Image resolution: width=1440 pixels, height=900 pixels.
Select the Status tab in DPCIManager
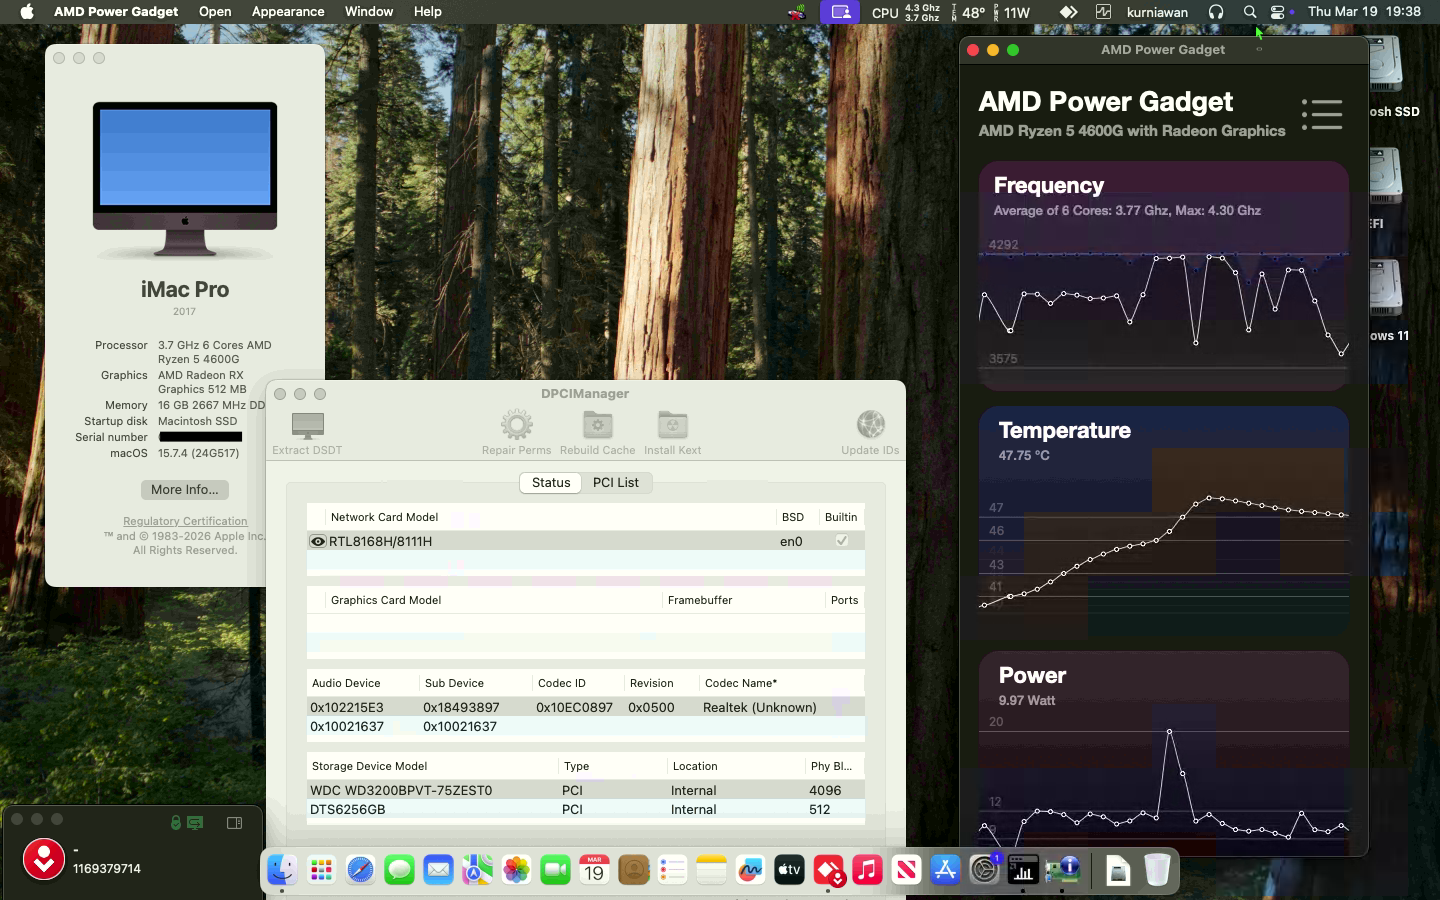click(x=551, y=482)
